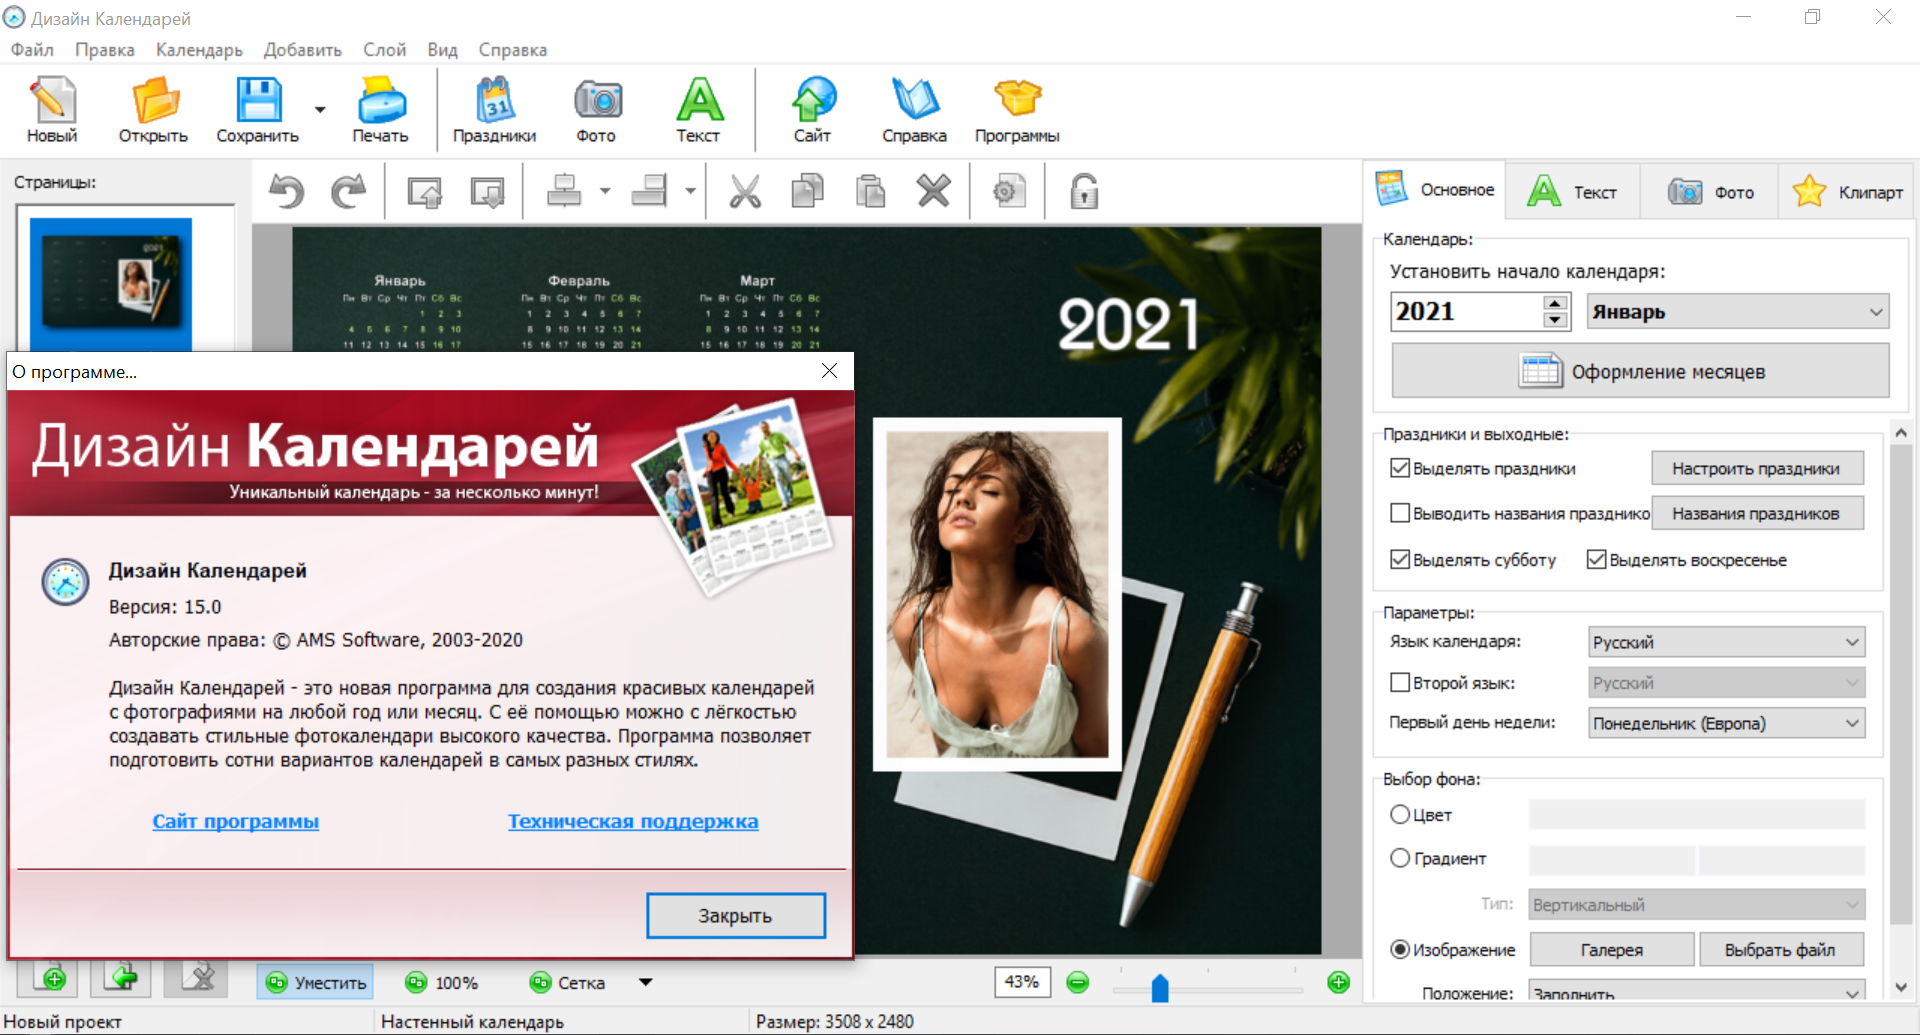Open the Январь month dropdown
1920x1035 pixels.
pyautogui.click(x=1738, y=312)
